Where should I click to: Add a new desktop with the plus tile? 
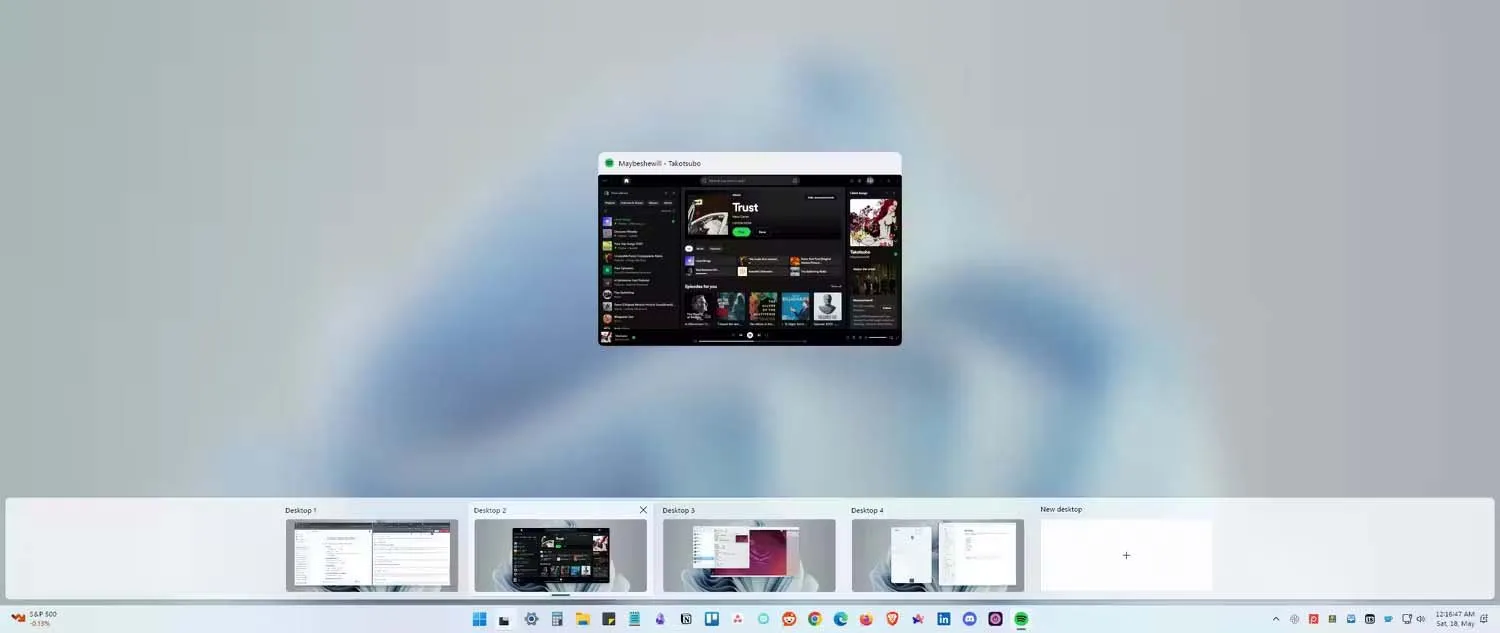1126,555
